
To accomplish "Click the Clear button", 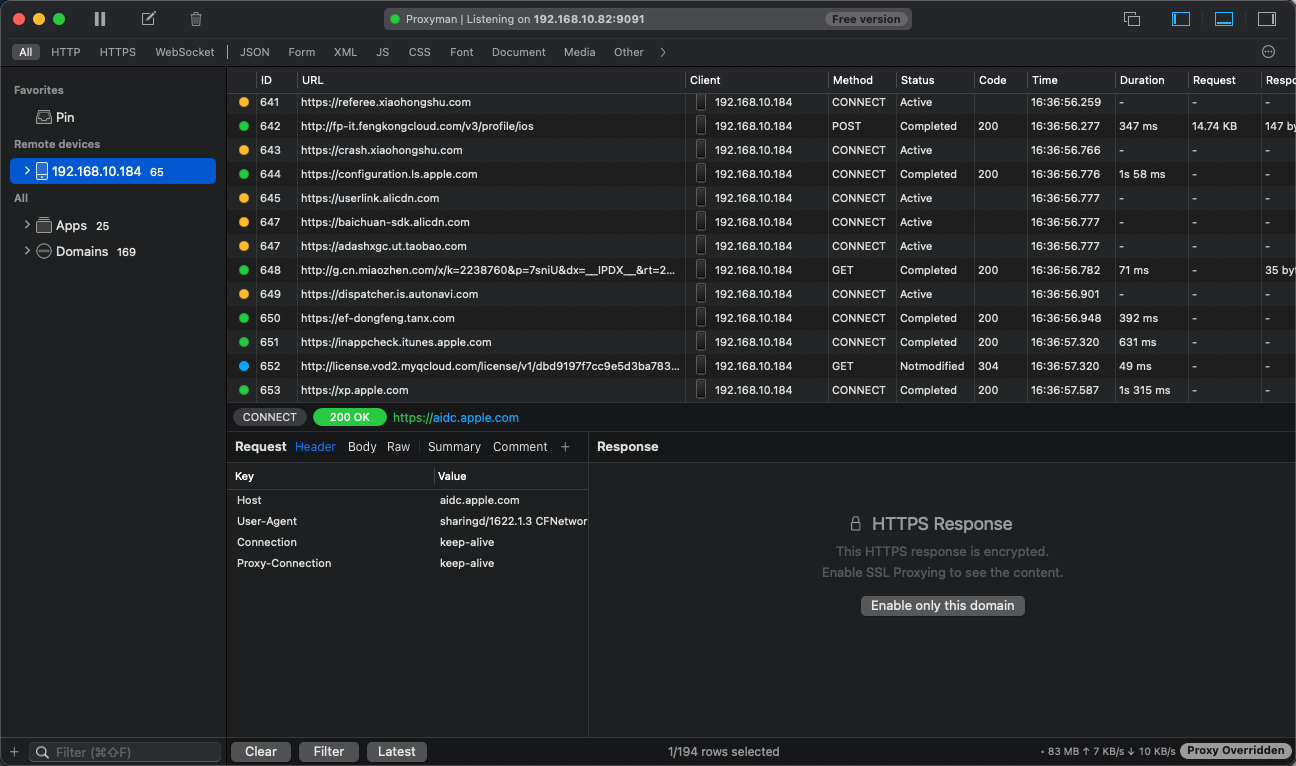I will [261, 752].
